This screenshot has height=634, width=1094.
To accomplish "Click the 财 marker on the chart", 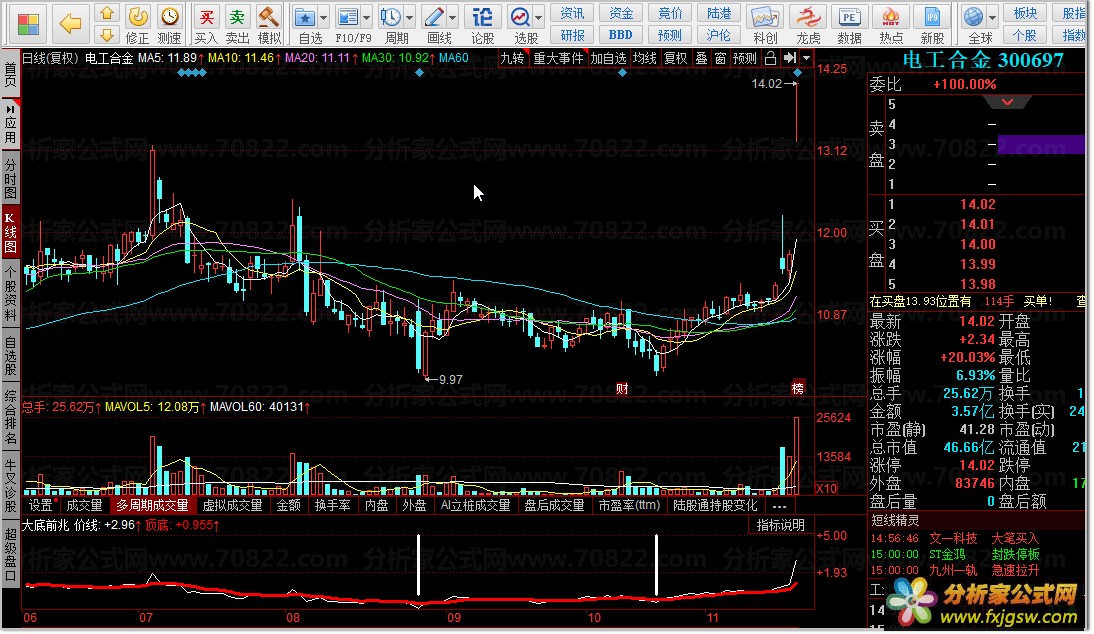I will (x=622, y=388).
